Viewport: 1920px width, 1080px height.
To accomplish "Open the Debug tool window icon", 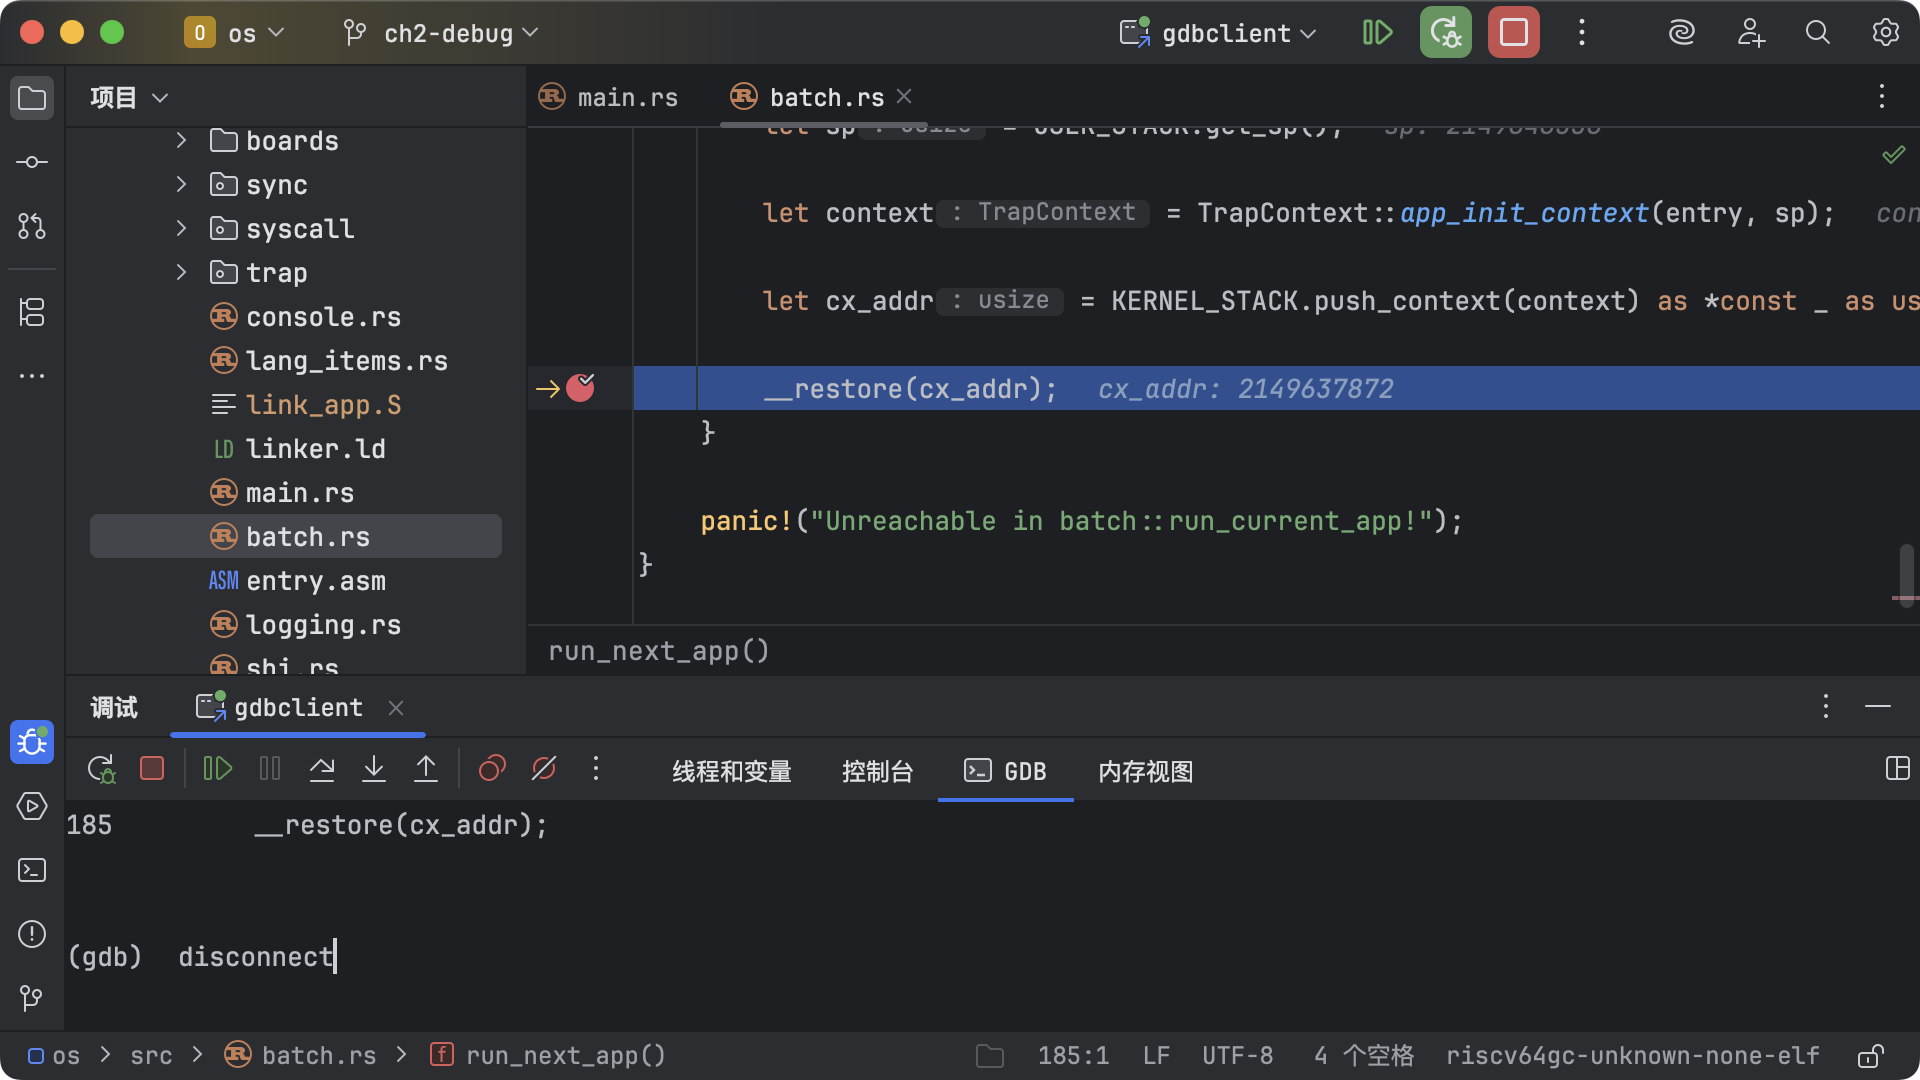I will click(x=32, y=742).
